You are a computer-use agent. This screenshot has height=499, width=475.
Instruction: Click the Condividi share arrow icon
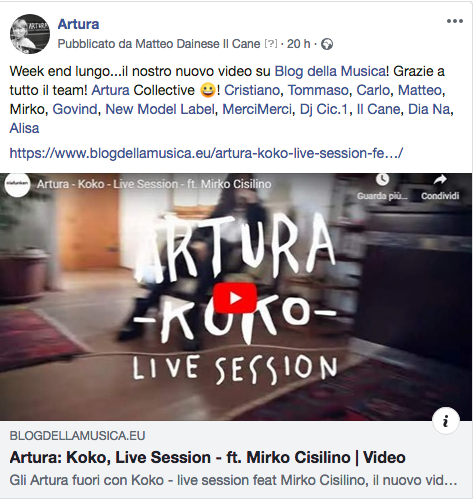tap(440, 180)
